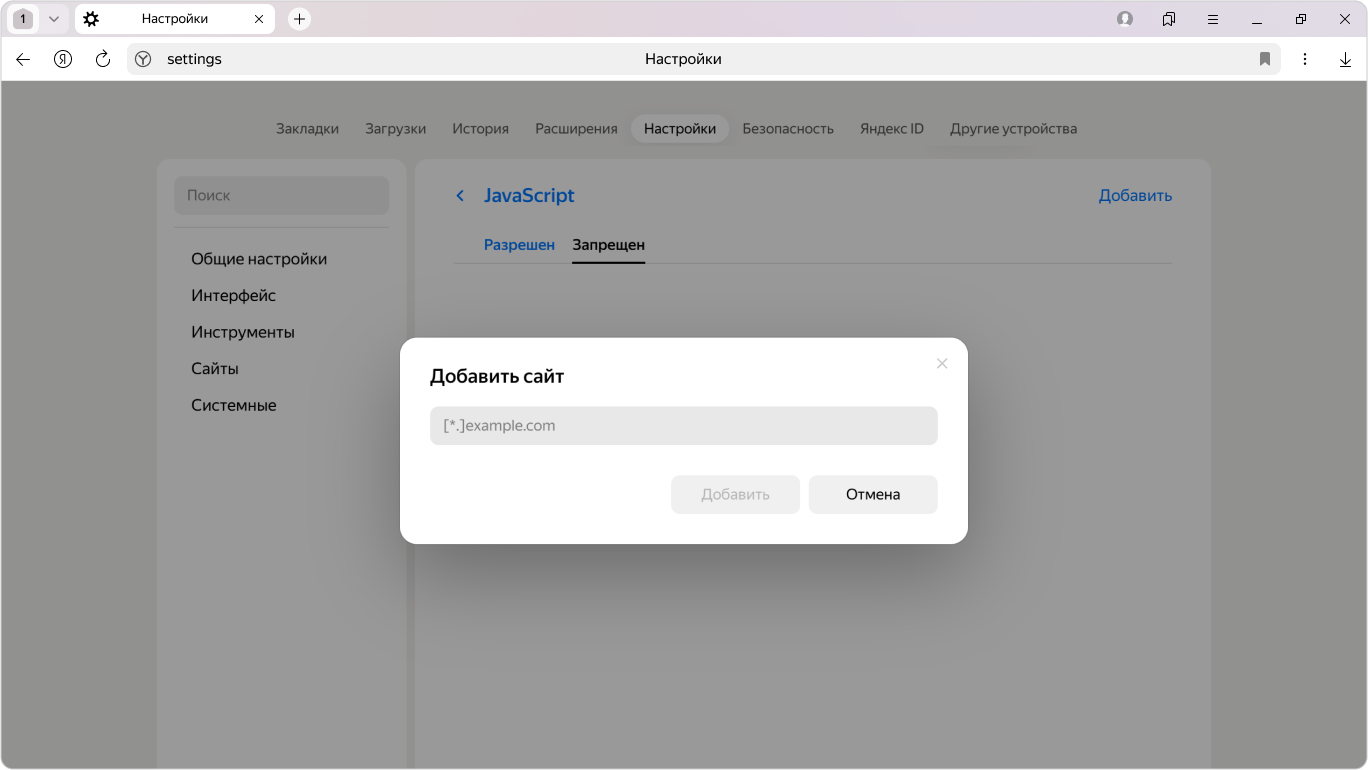This screenshot has height=770, width=1368.
Task: Open the Расширения section
Action: point(576,129)
